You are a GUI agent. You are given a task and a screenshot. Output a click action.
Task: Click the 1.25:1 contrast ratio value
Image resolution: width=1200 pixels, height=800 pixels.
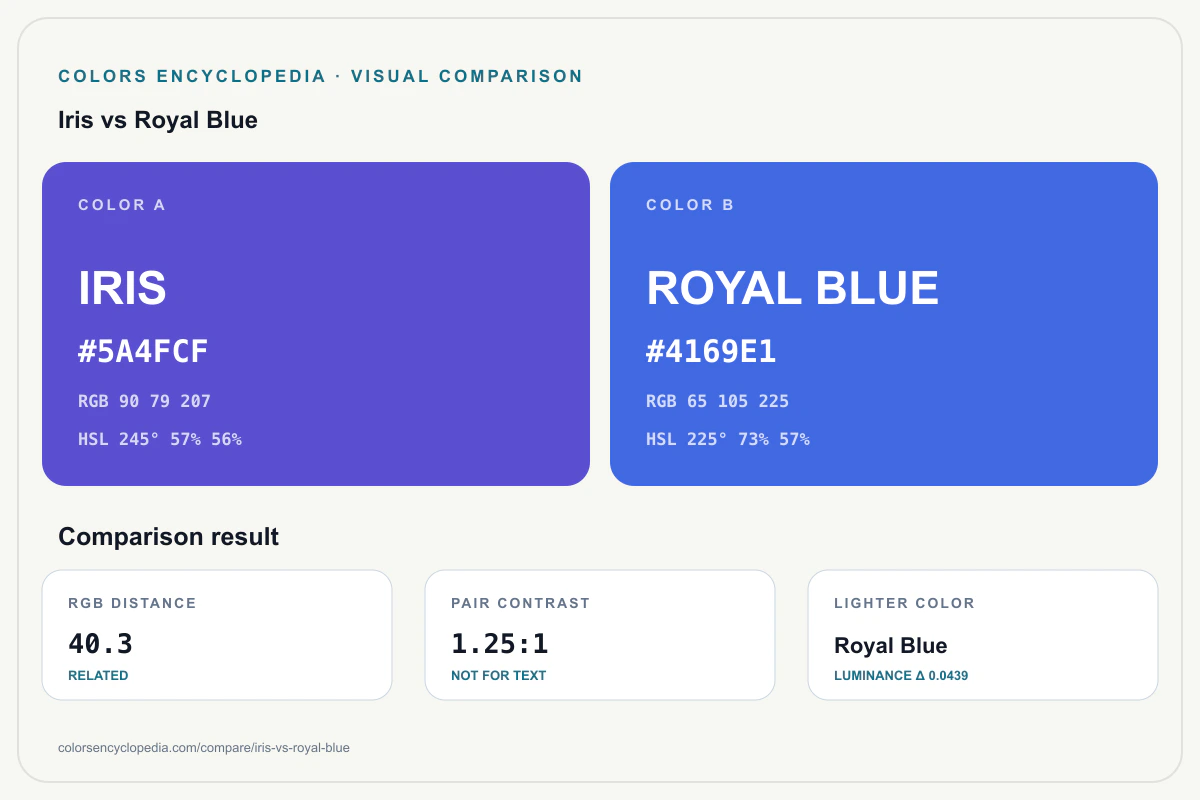[499, 644]
